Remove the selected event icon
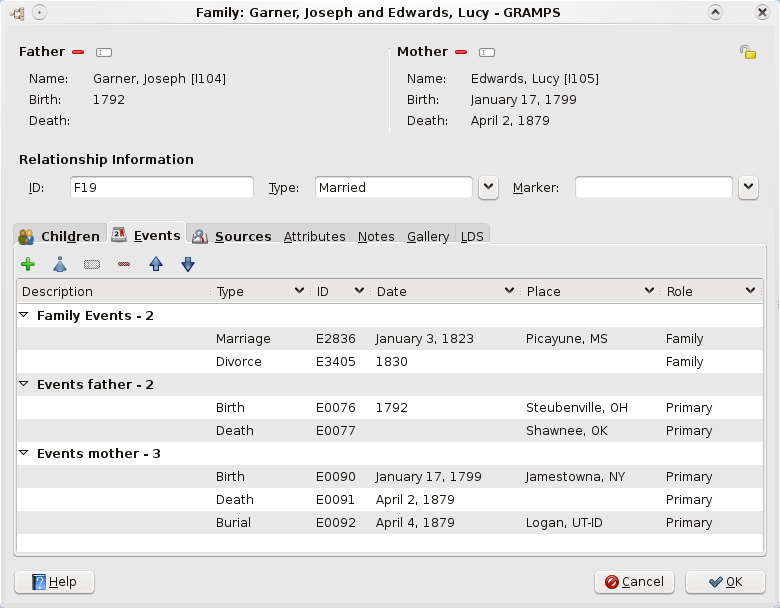 point(124,264)
